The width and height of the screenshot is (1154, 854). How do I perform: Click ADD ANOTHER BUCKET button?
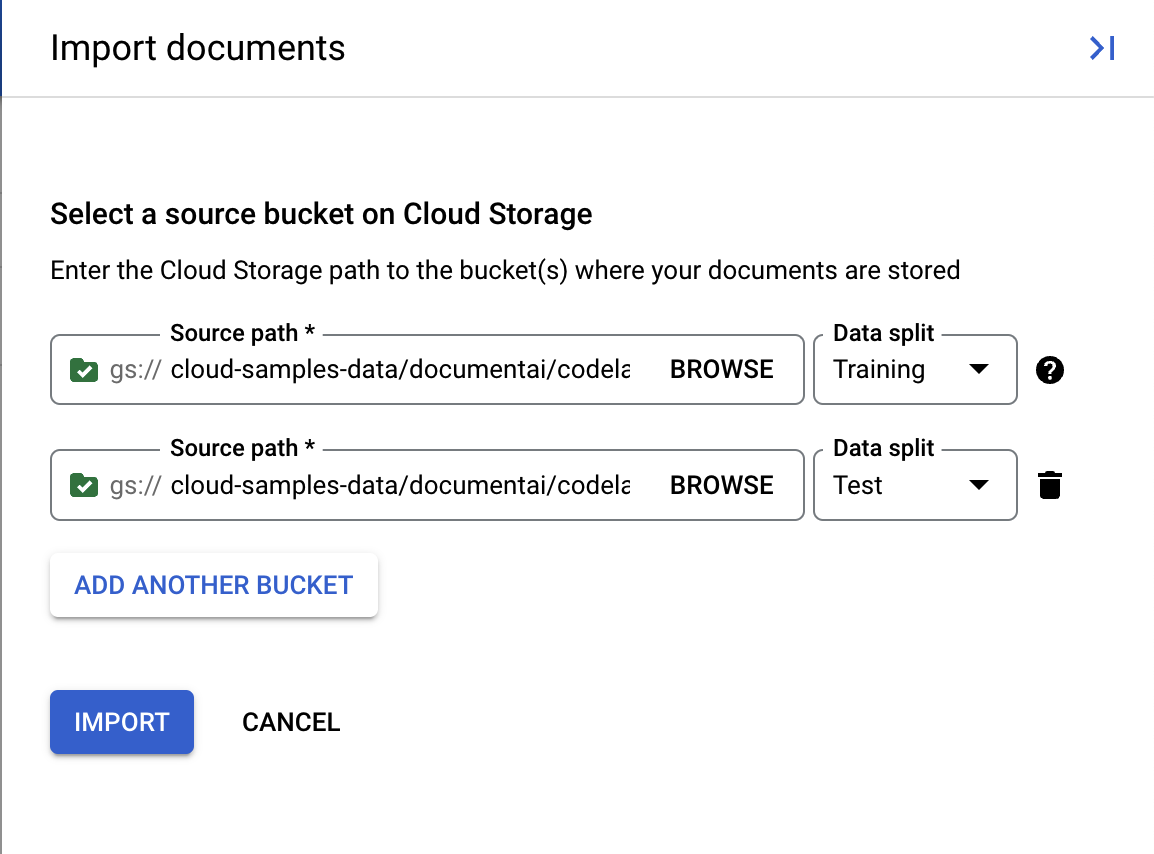[214, 585]
